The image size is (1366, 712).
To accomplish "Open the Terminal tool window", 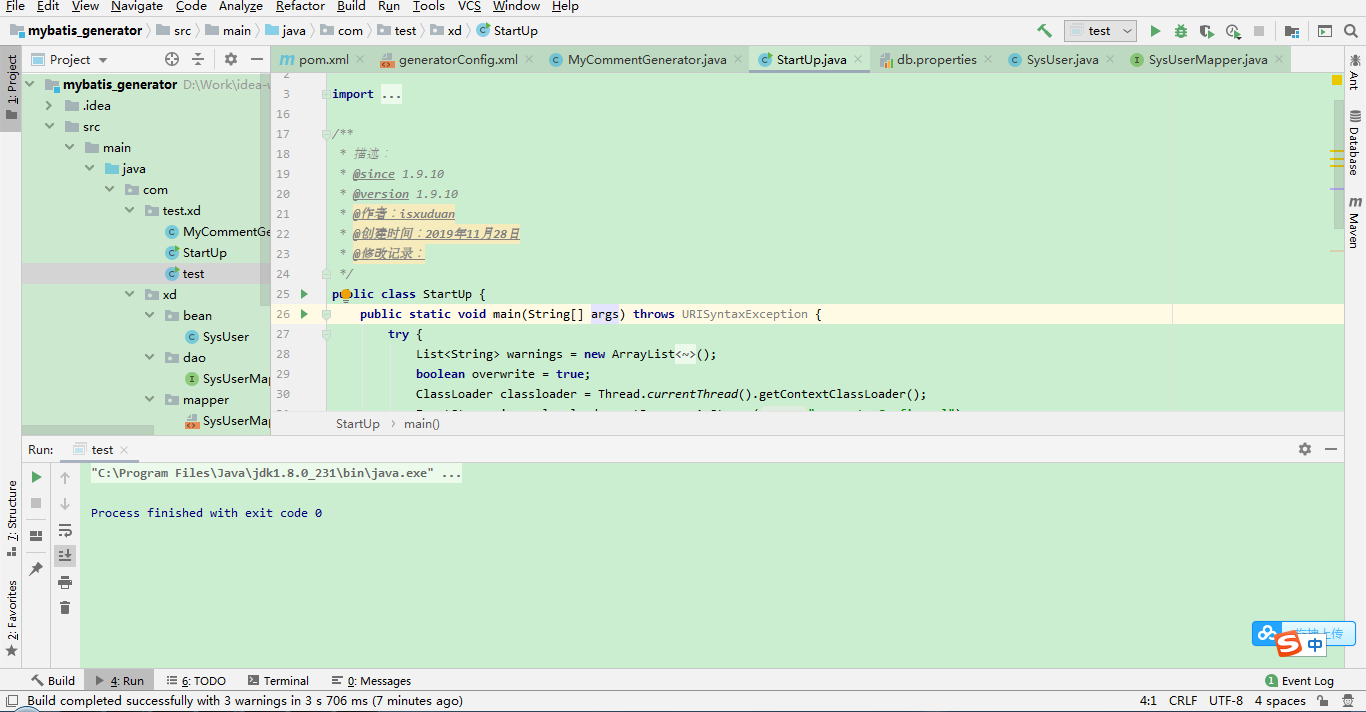I will coord(278,680).
